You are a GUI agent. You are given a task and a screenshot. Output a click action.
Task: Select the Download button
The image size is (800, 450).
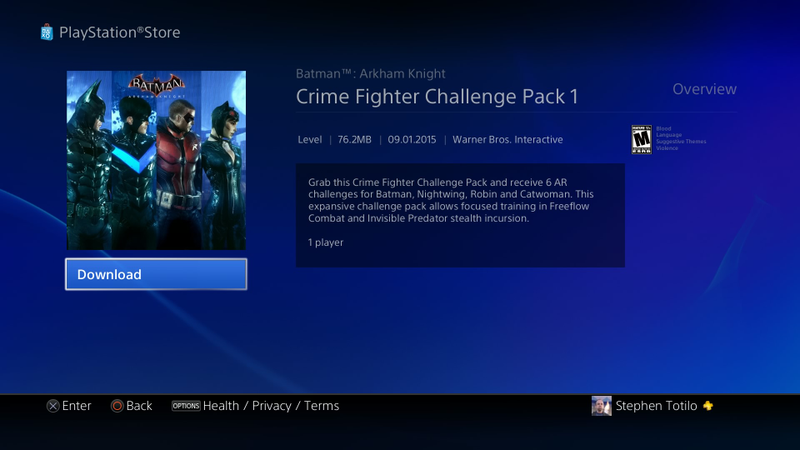(x=156, y=274)
